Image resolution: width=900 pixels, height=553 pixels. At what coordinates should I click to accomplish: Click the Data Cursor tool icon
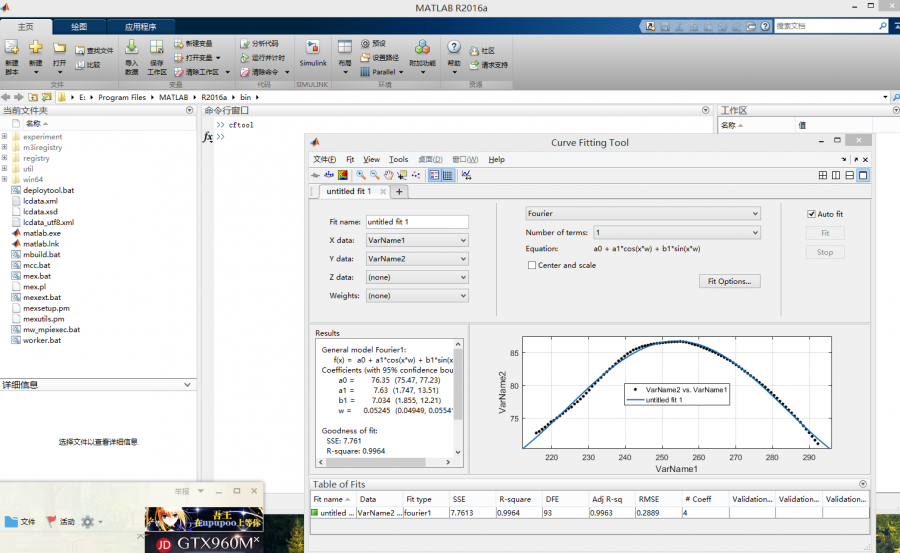[x=403, y=175]
